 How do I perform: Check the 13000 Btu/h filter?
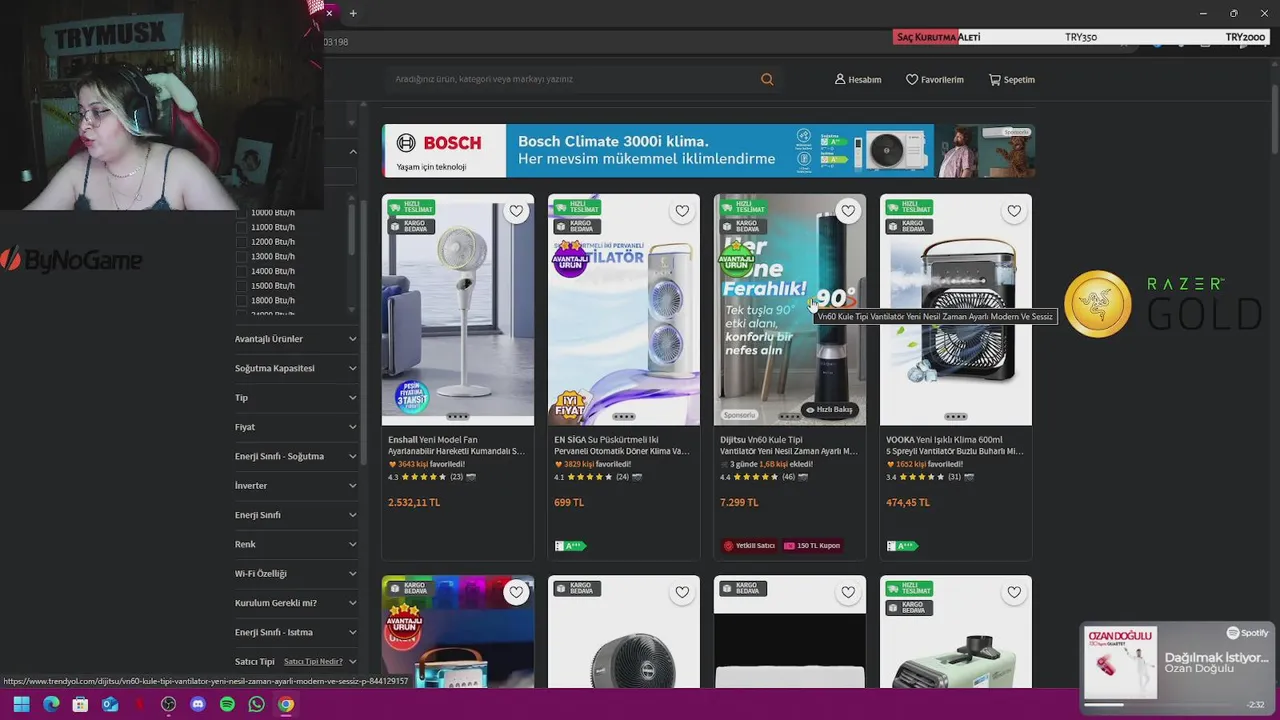[x=241, y=256]
